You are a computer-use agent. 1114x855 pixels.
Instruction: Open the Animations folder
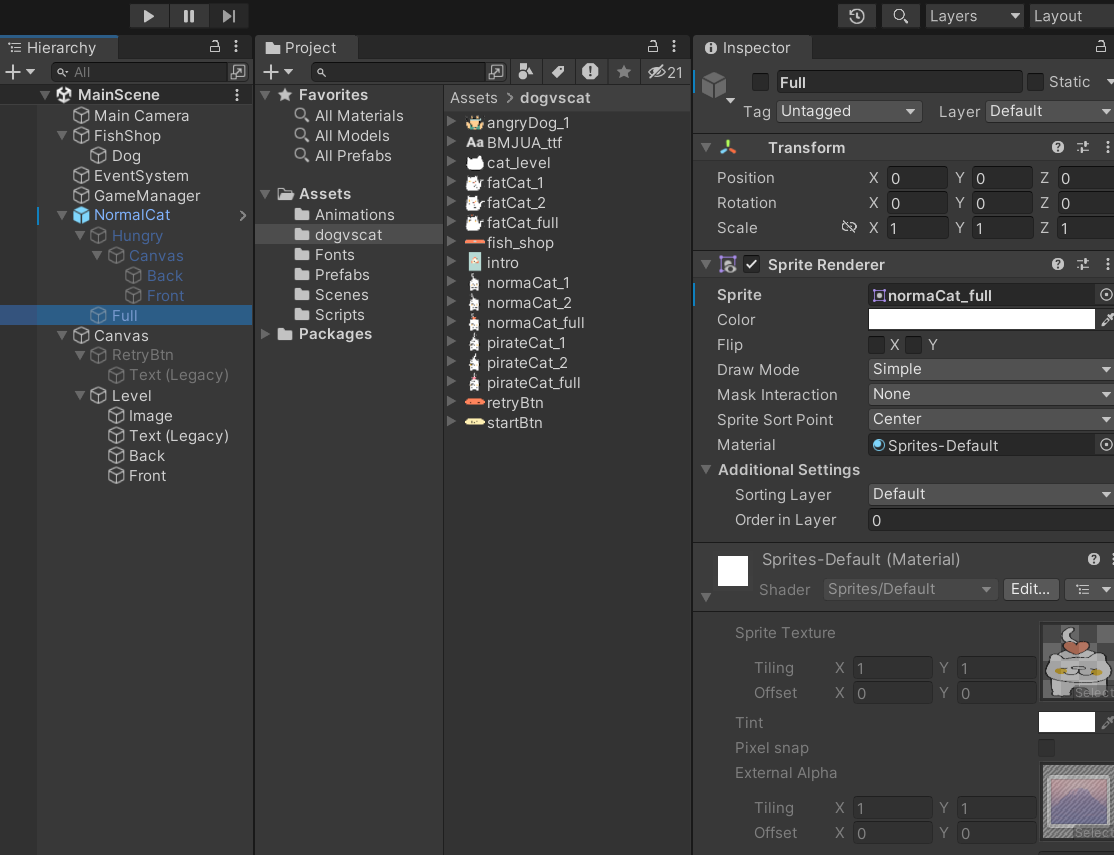point(354,215)
